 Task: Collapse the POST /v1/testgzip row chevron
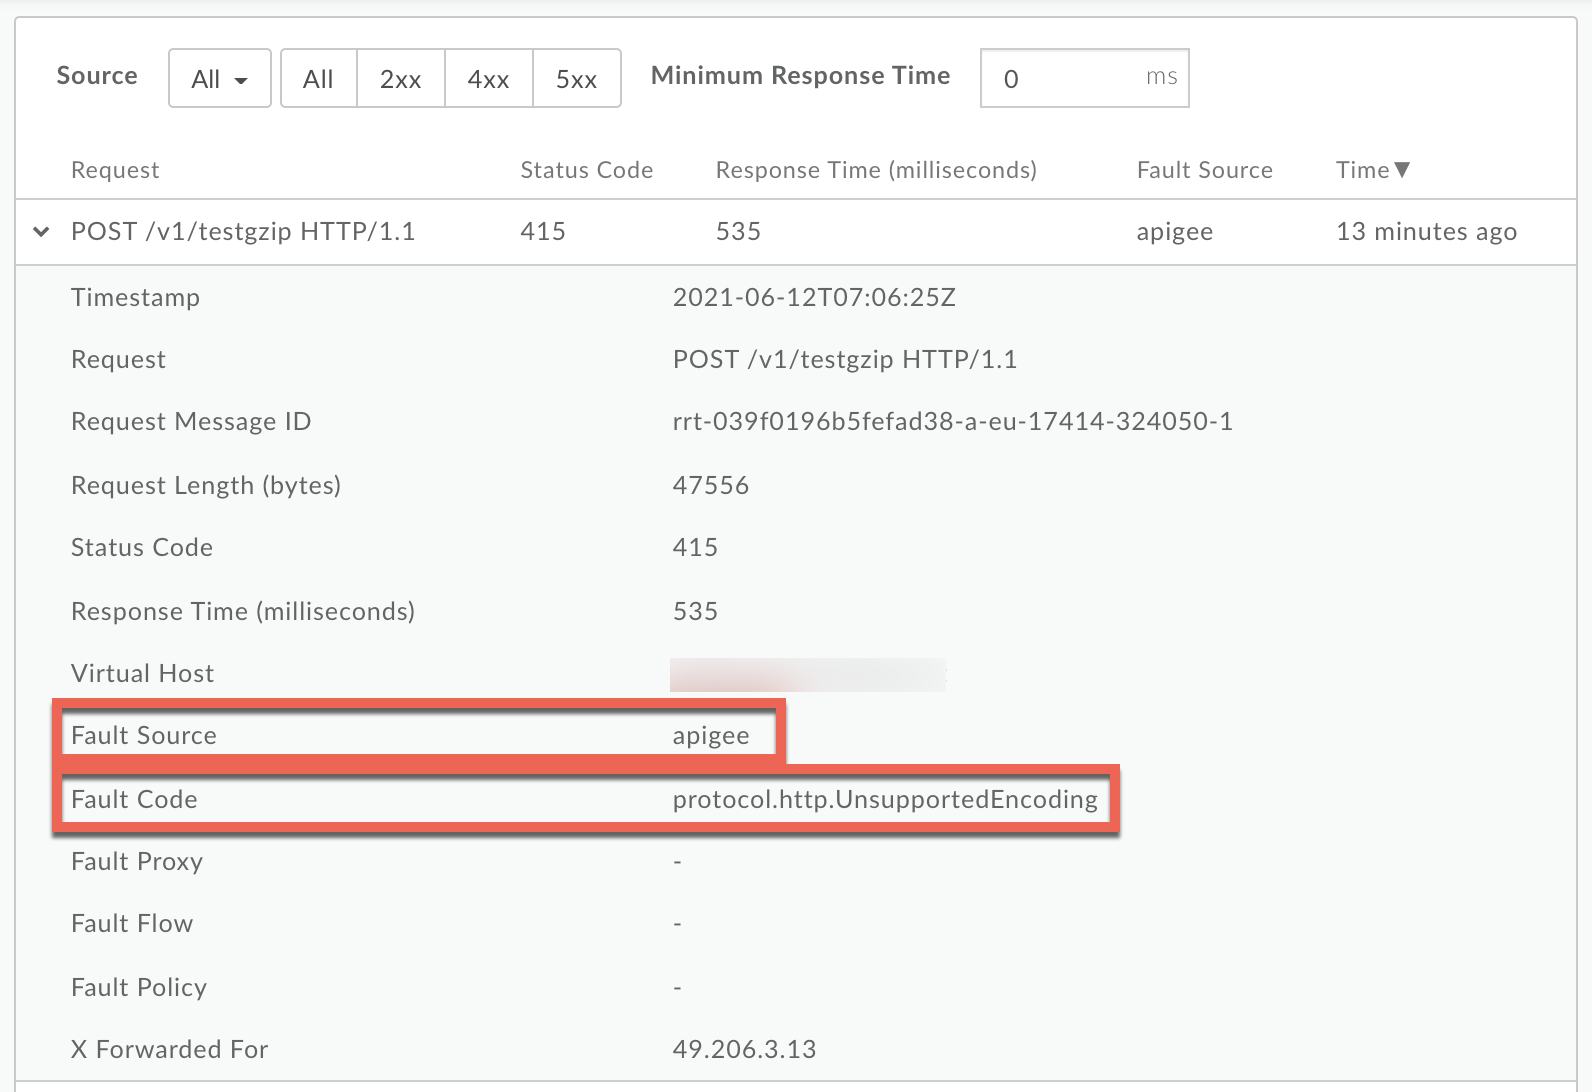pos(41,232)
